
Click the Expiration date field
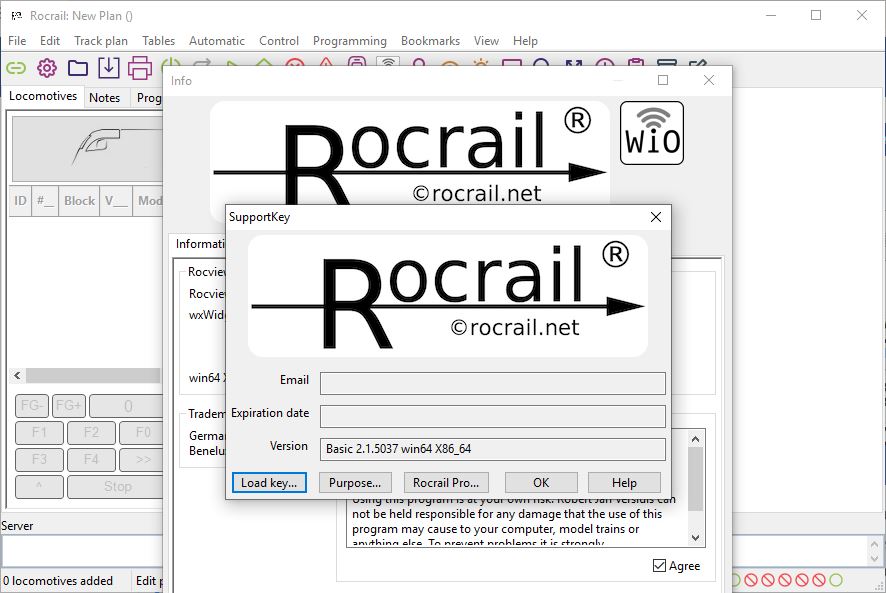point(493,416)
